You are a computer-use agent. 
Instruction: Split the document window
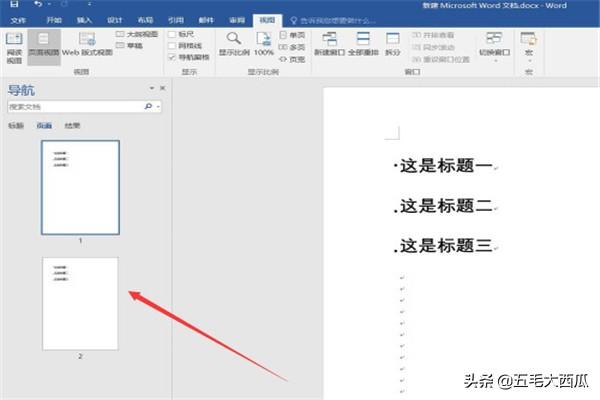(393, 45)
